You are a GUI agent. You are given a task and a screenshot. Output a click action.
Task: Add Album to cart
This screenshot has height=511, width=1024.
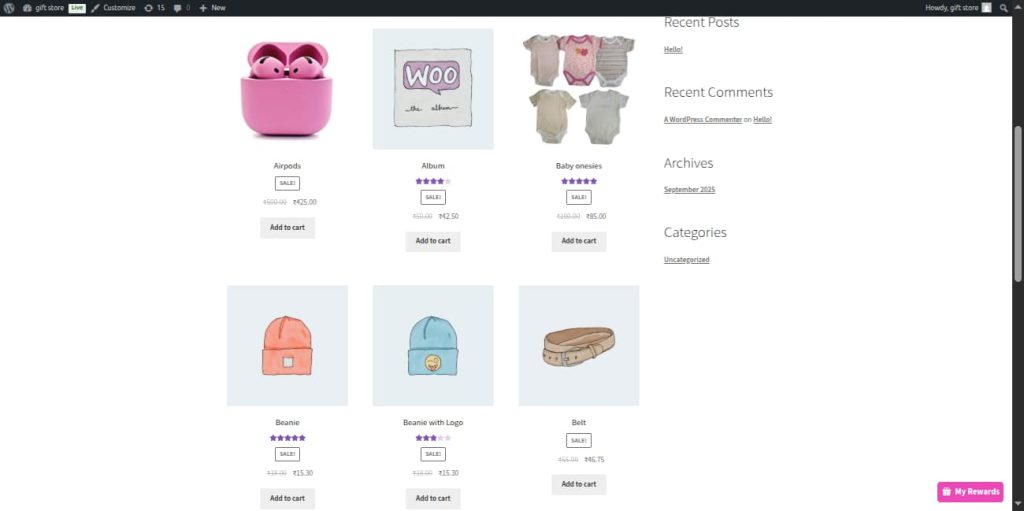433,241
